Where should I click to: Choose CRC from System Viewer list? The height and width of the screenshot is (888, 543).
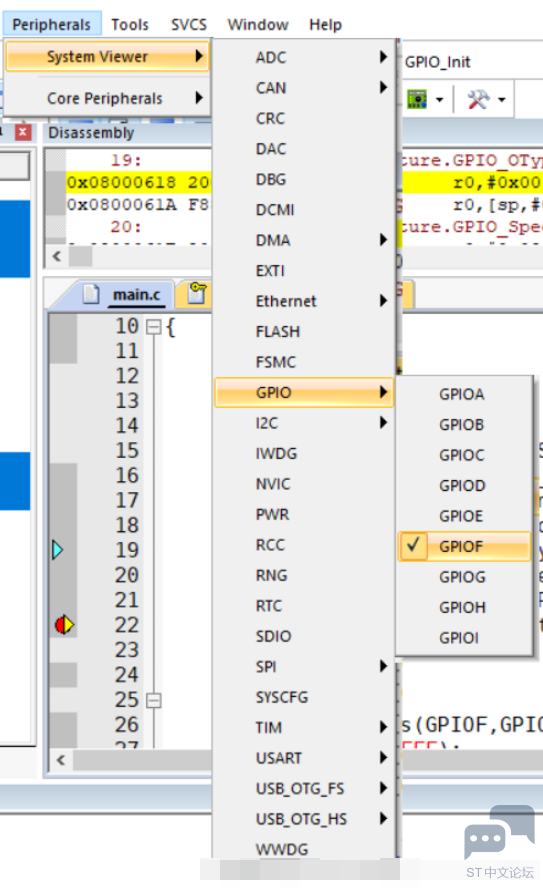(x=304, y=118)
